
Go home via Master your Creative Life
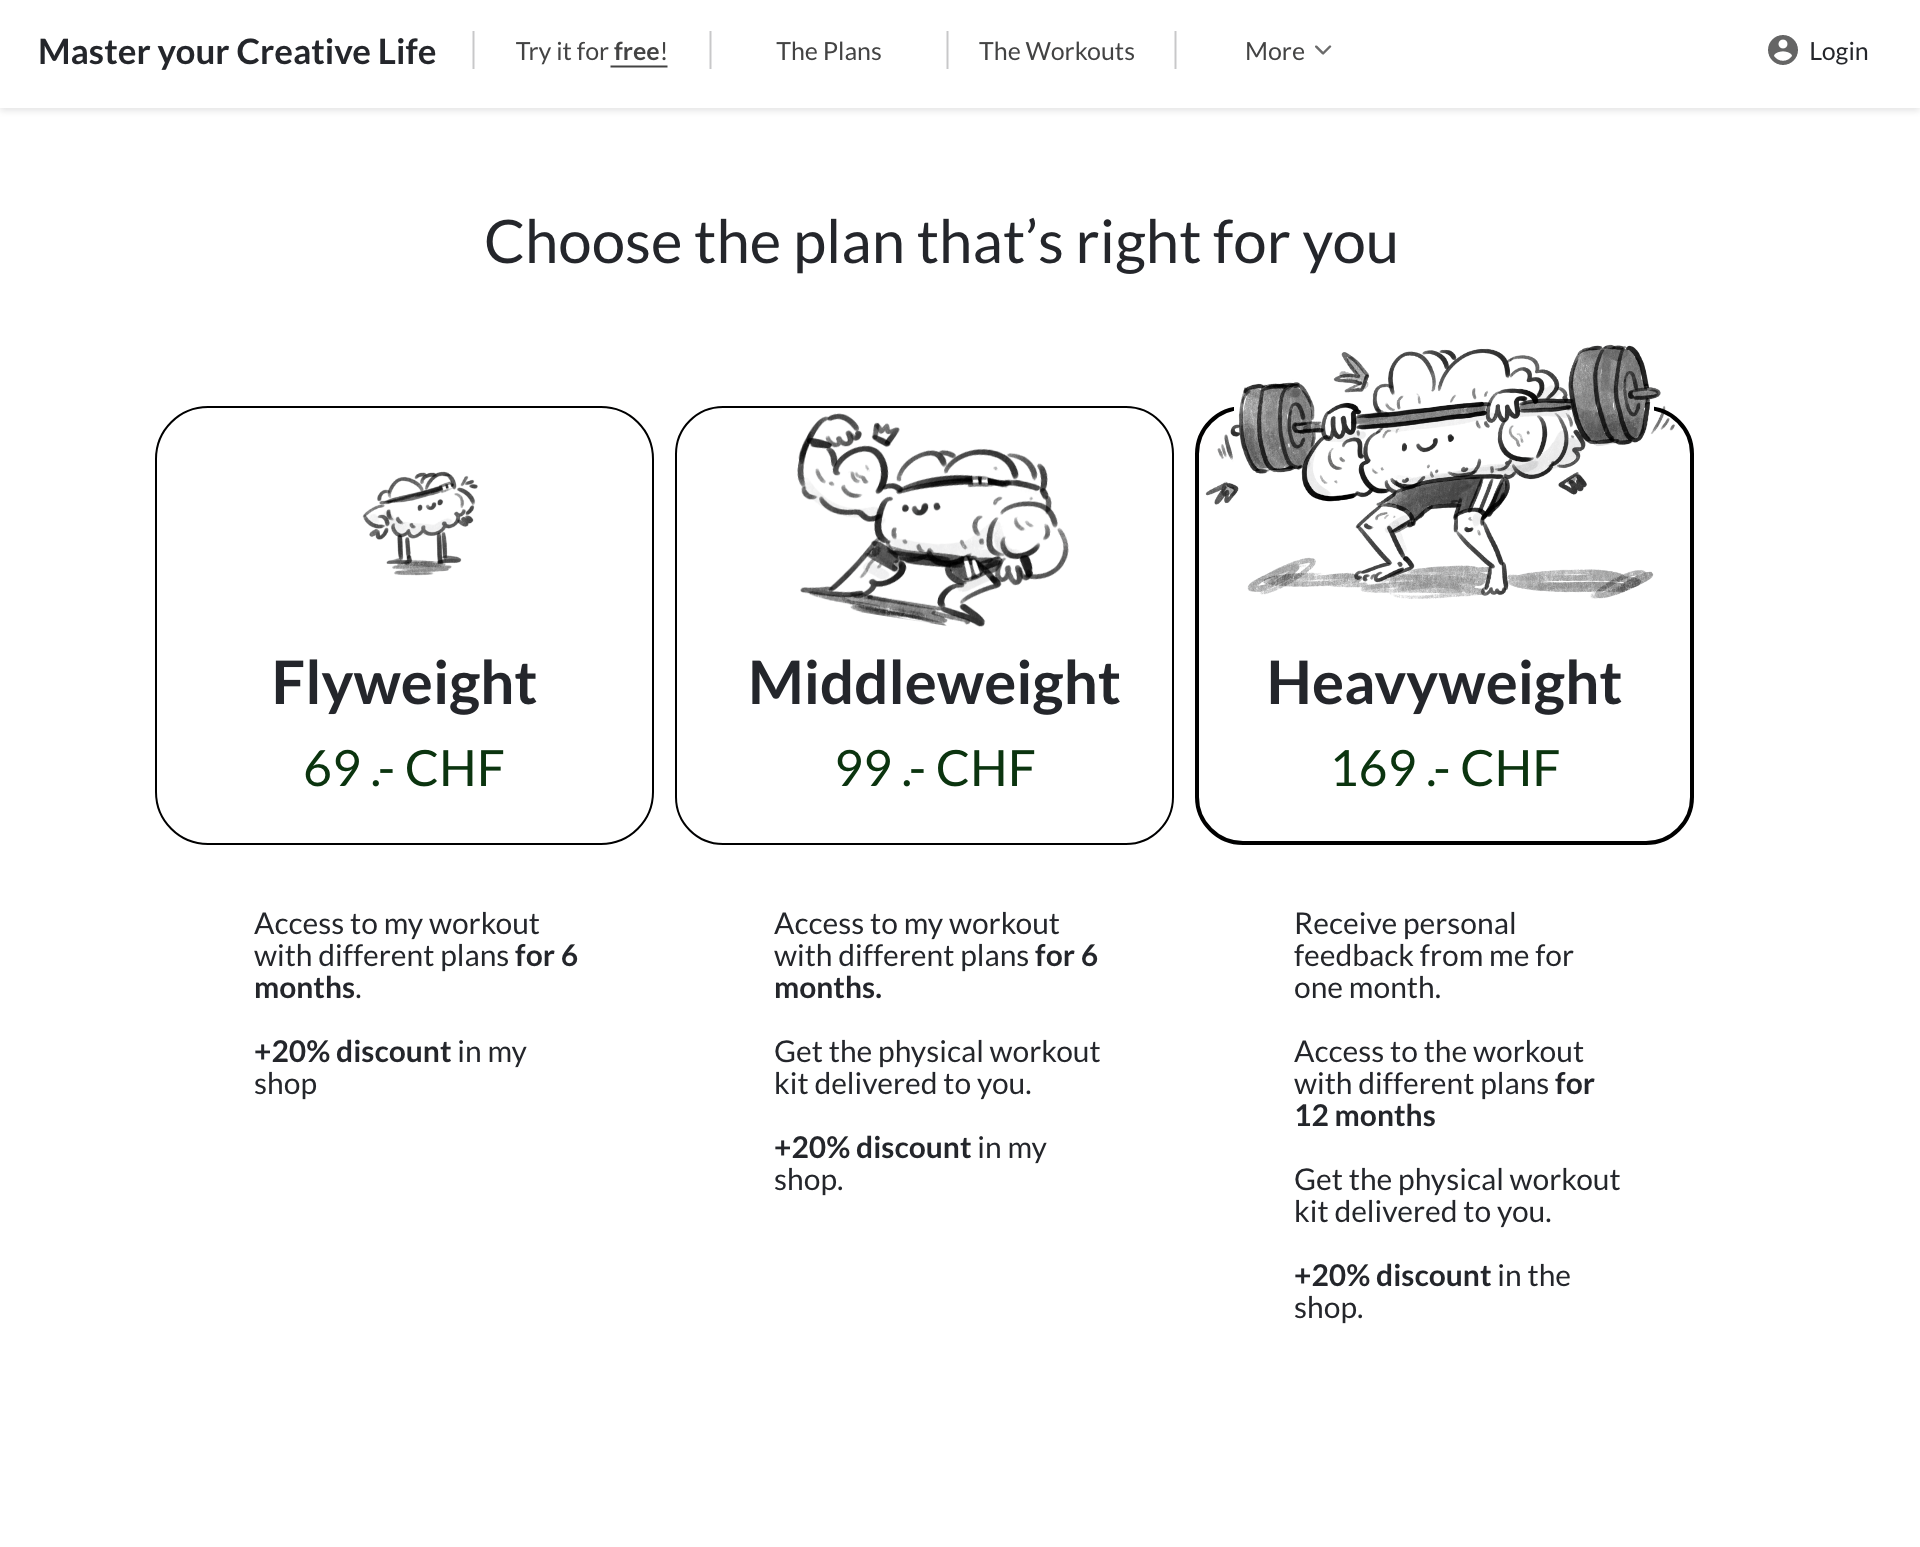point(237,51)
